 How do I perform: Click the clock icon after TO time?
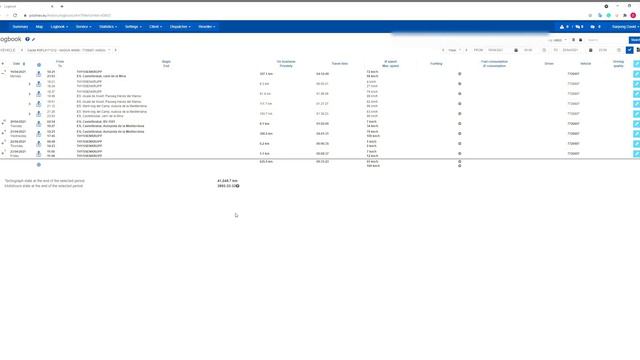click(619, 50)
